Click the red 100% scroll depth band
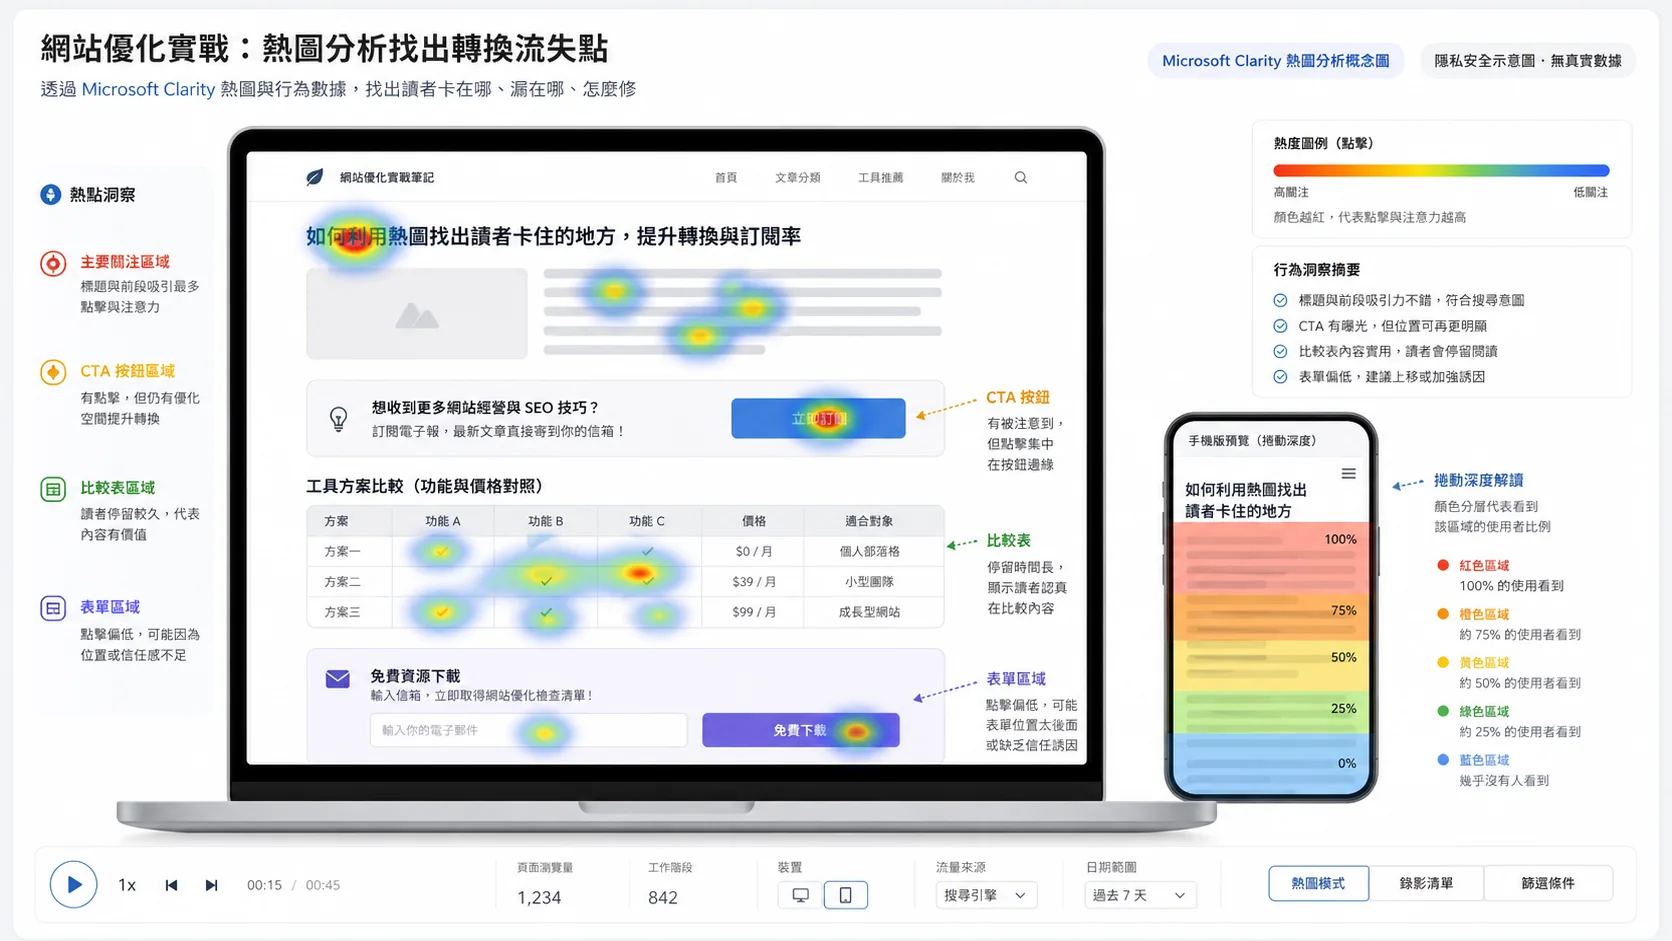 (1270, 558)
